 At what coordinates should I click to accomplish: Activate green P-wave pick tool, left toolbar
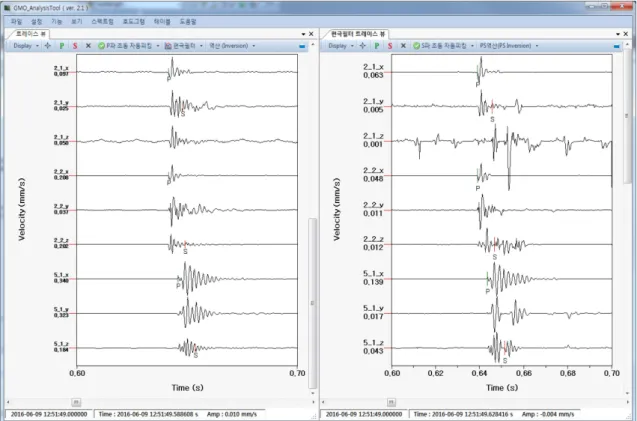pos(62,46)
